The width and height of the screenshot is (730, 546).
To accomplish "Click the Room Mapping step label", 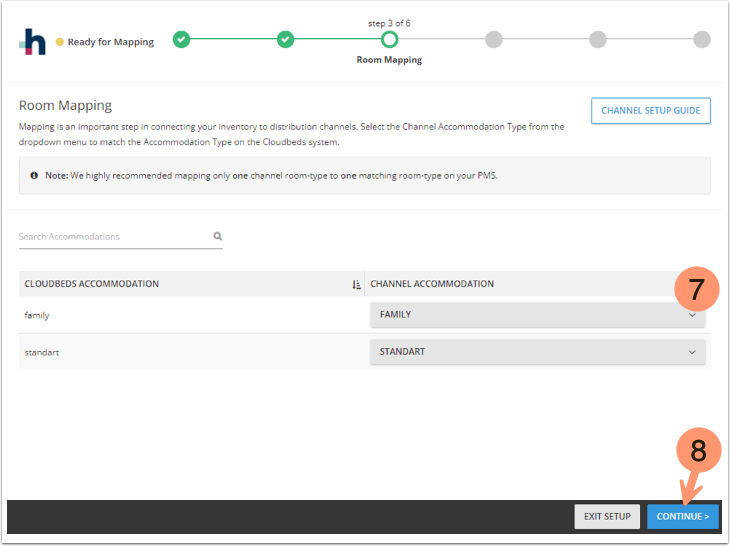I will [389, 60].
